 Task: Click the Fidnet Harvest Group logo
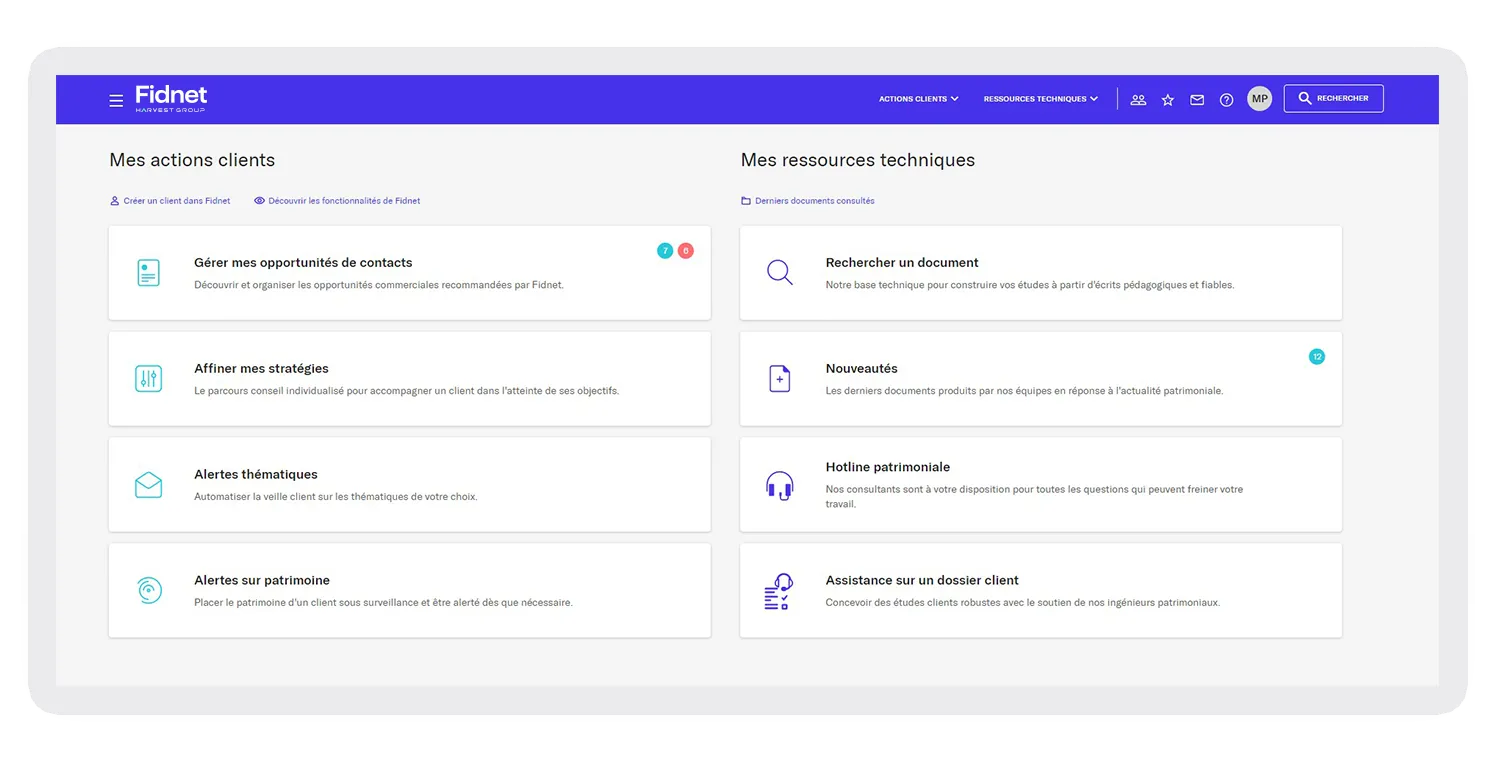point(171,98)
